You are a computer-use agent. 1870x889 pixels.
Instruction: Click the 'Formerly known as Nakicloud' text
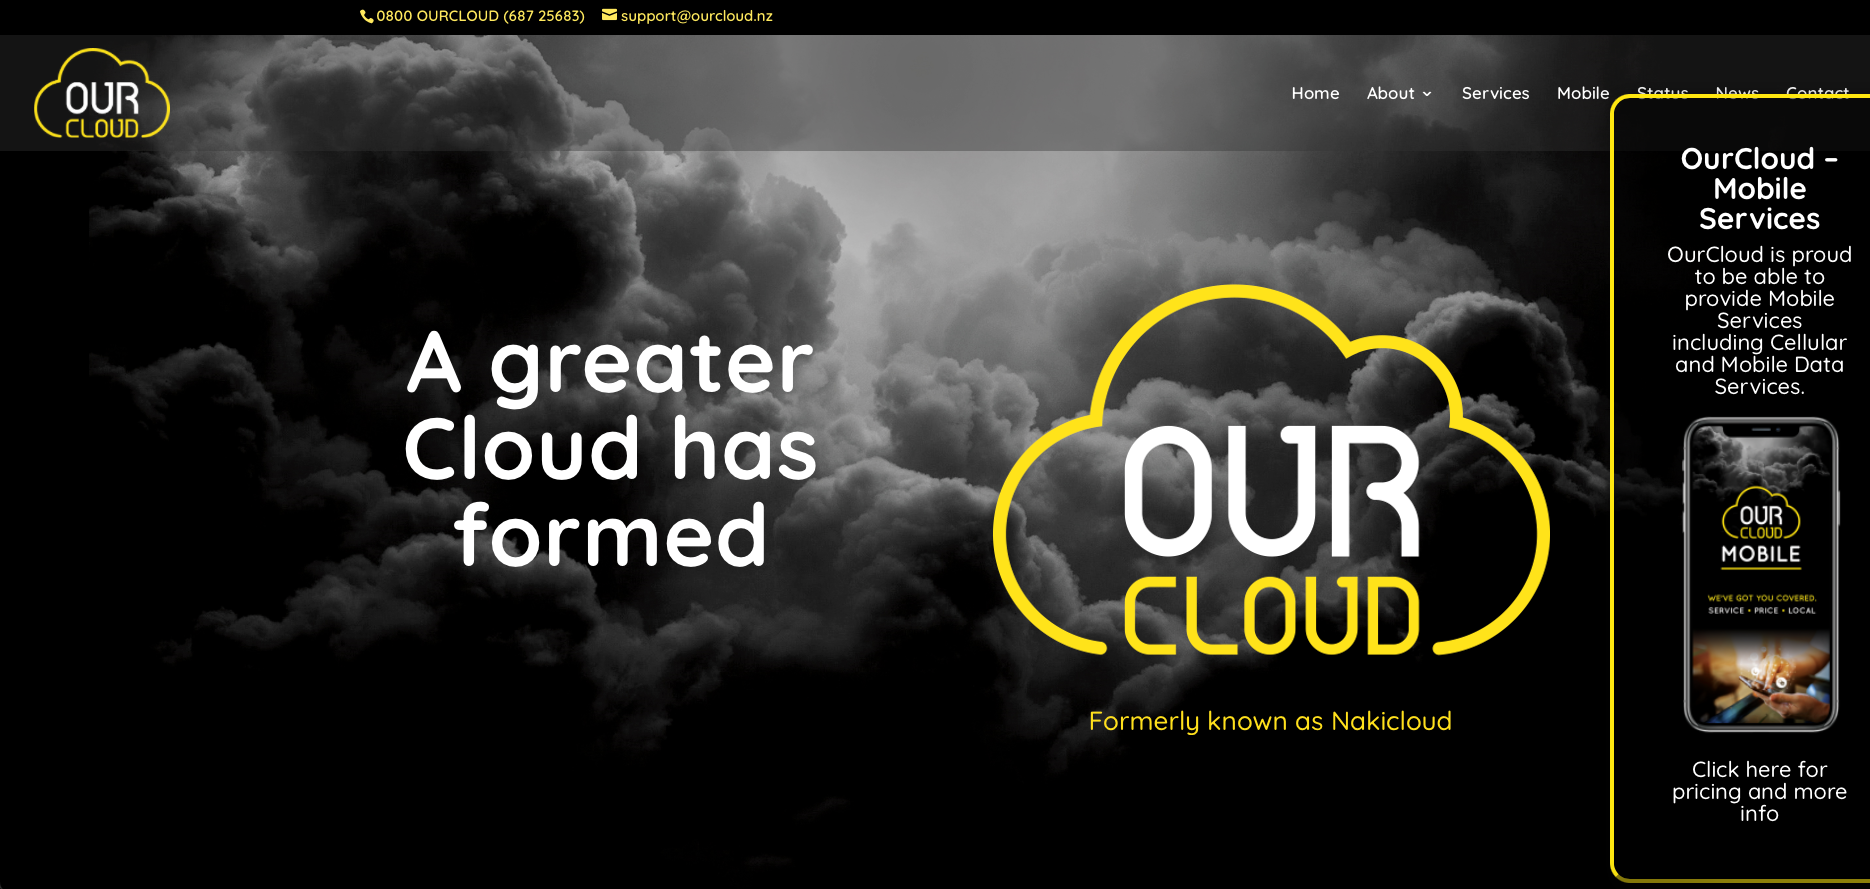1270,721
